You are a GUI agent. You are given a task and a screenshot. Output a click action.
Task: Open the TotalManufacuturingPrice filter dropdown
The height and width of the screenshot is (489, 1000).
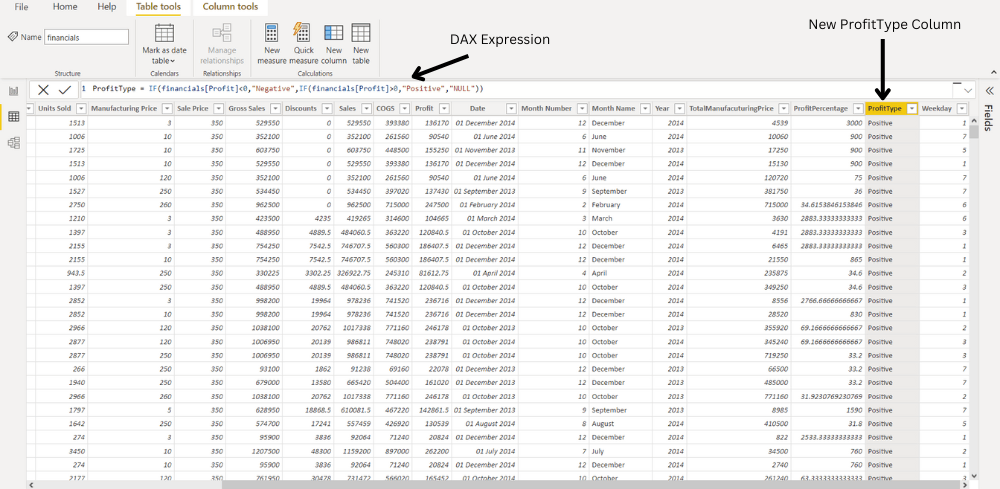point(784,108)
